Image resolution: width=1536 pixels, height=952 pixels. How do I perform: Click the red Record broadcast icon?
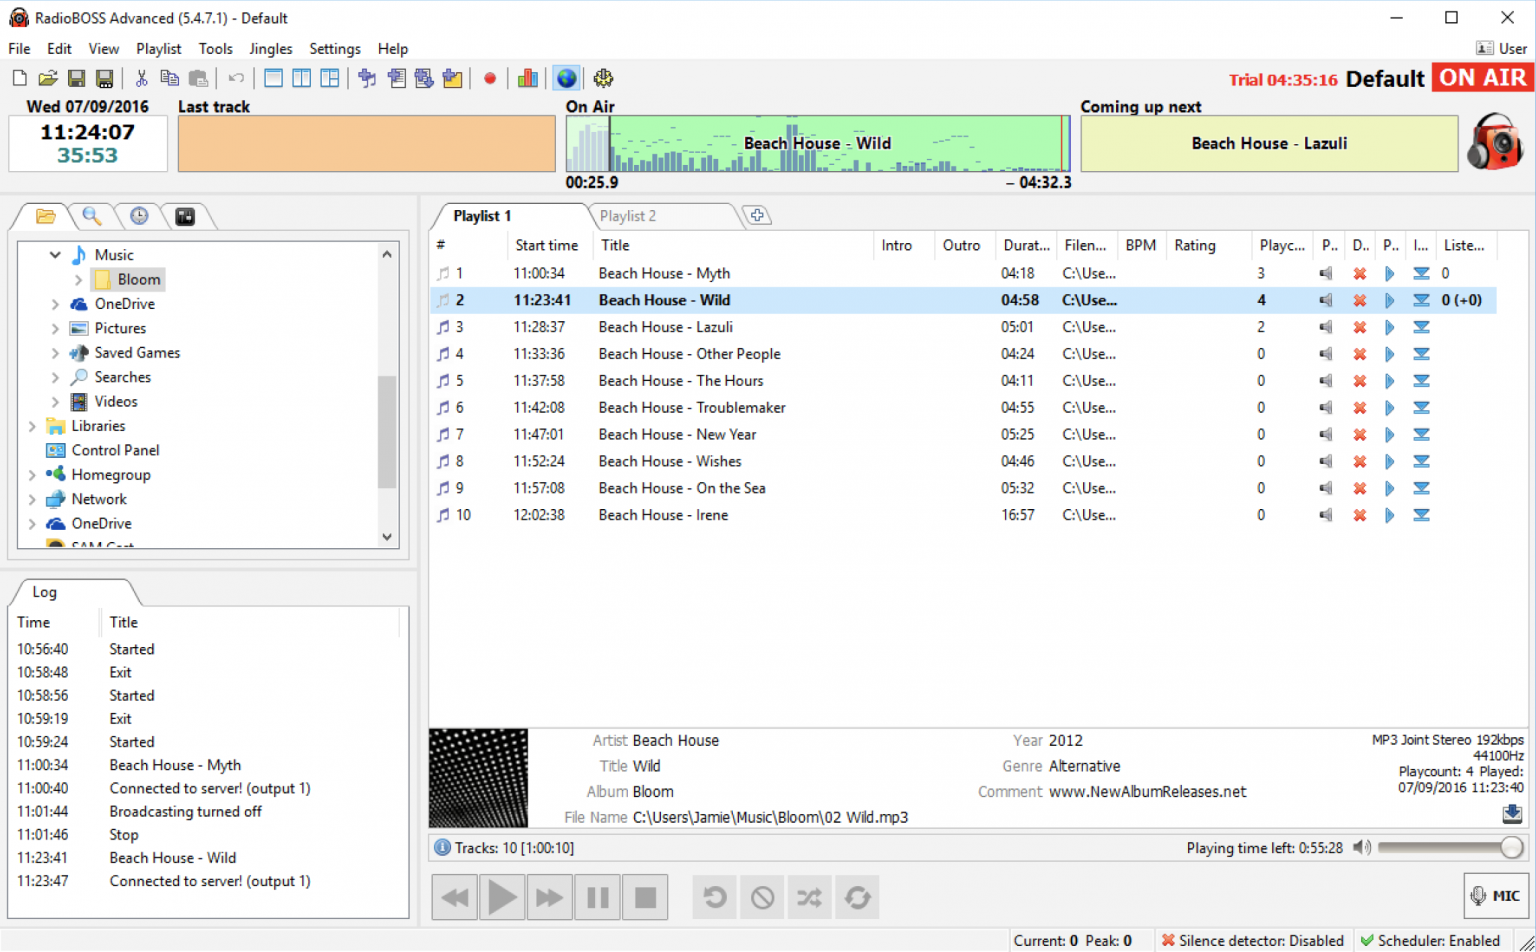coord(490,78)
